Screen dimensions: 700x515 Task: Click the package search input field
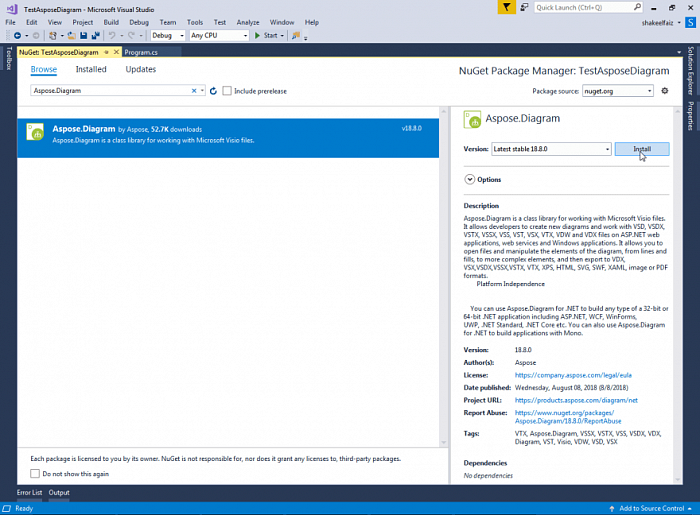point(112,91)
